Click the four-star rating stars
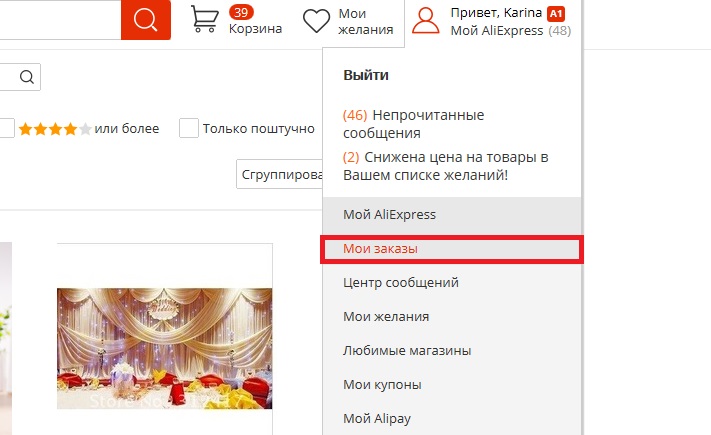 point(55,129)
